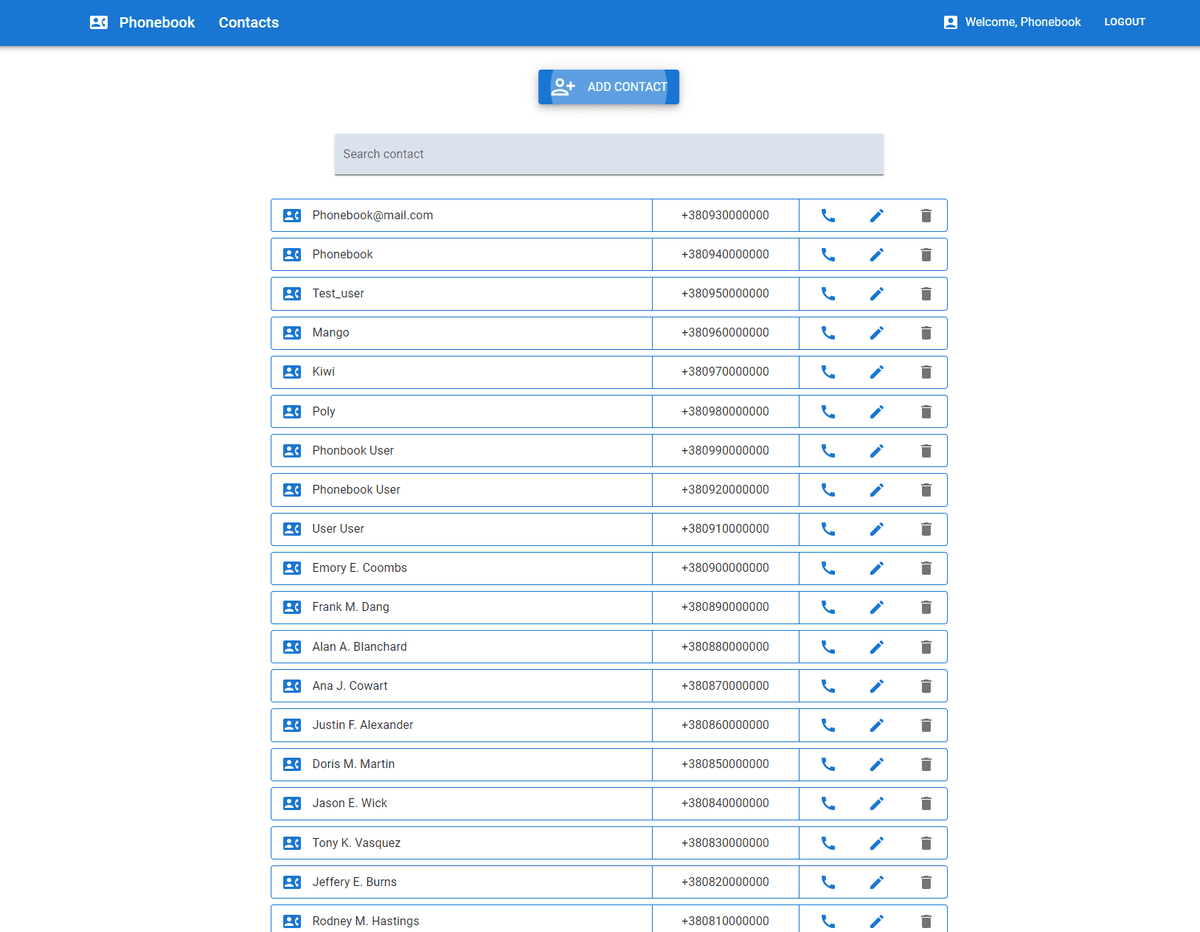This screenshot has width=1200, height=932.
Task: Call the Mango contact
Action: point(828,333)
